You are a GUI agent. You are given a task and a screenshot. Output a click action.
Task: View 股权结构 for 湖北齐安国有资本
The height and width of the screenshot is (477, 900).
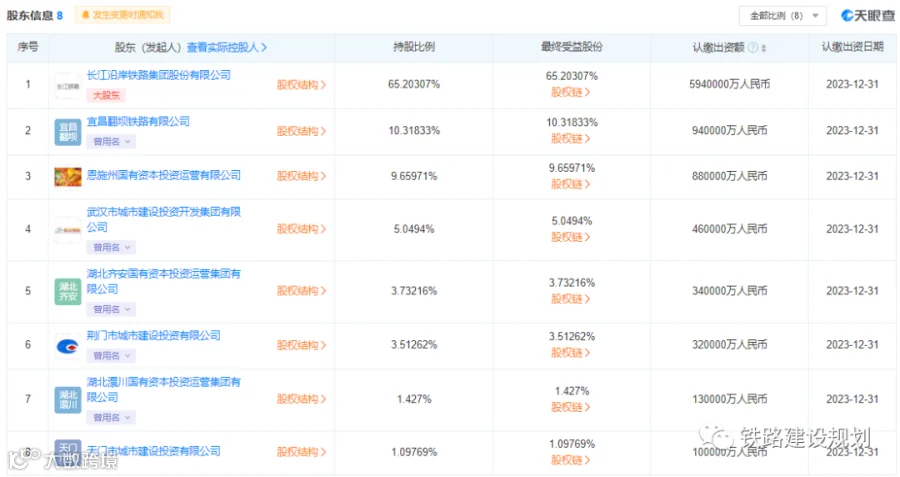pyautogui.click(x=301, y=291)
